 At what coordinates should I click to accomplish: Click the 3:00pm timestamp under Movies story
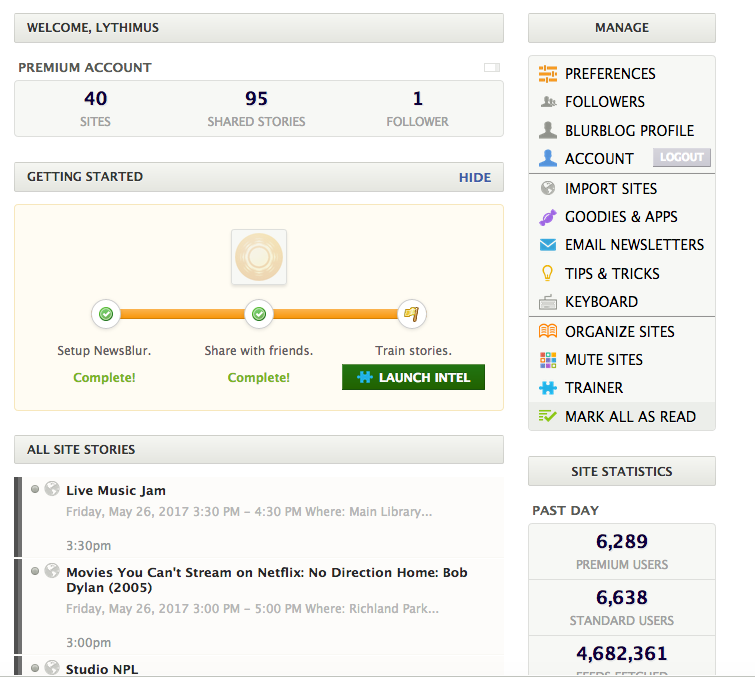tap(89, 643)
